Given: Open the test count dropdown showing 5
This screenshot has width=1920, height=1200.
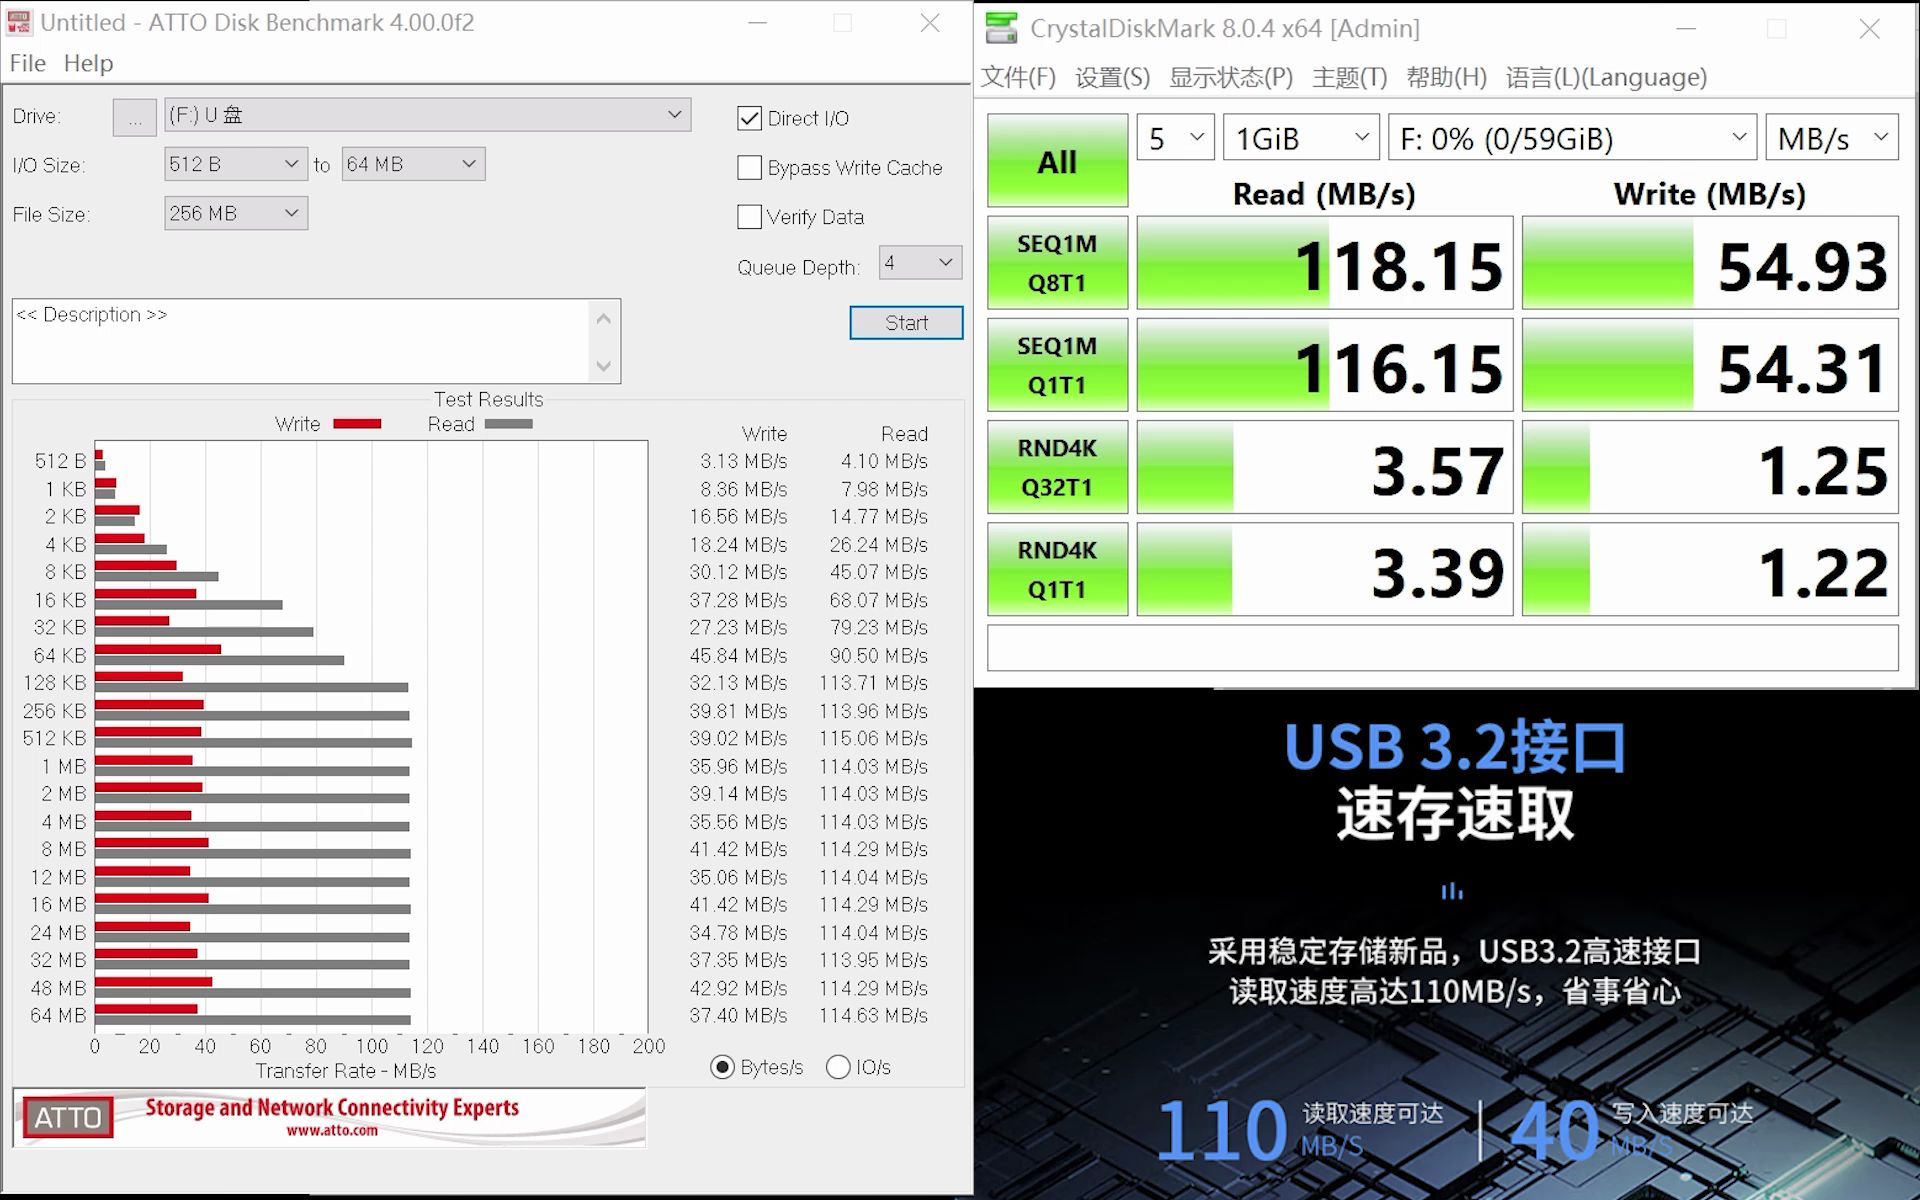Looking at the screenshot, I should click(1176, 138).
